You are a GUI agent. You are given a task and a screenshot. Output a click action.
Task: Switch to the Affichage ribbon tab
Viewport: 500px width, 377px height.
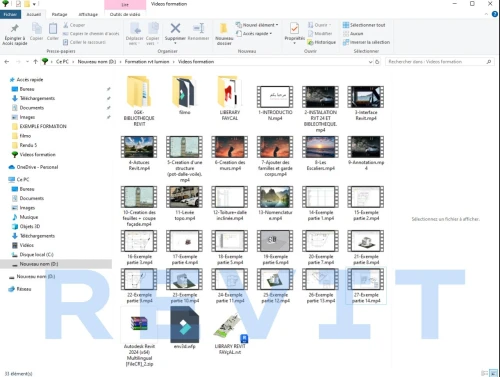click(x=88, y=14)
